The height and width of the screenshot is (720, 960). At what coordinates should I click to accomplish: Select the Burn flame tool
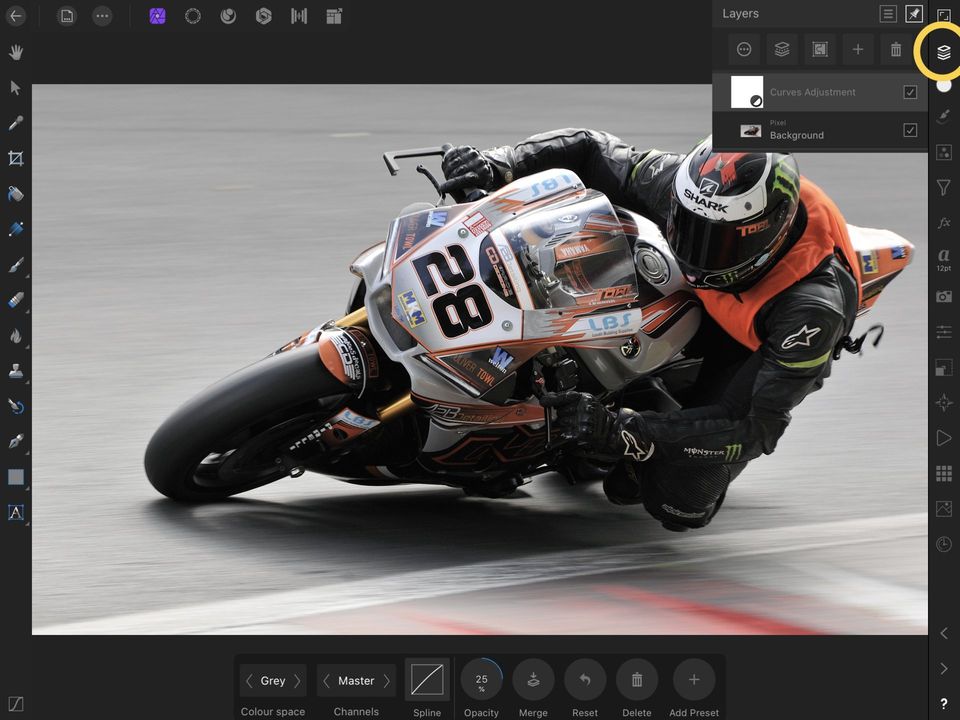[16, 336]
